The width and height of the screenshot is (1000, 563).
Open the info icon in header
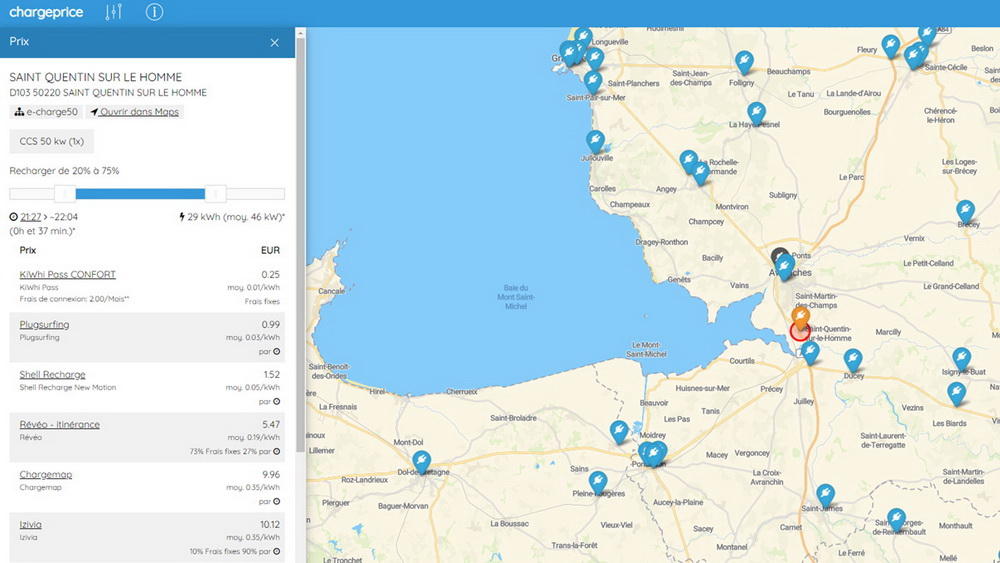[154, 12]
